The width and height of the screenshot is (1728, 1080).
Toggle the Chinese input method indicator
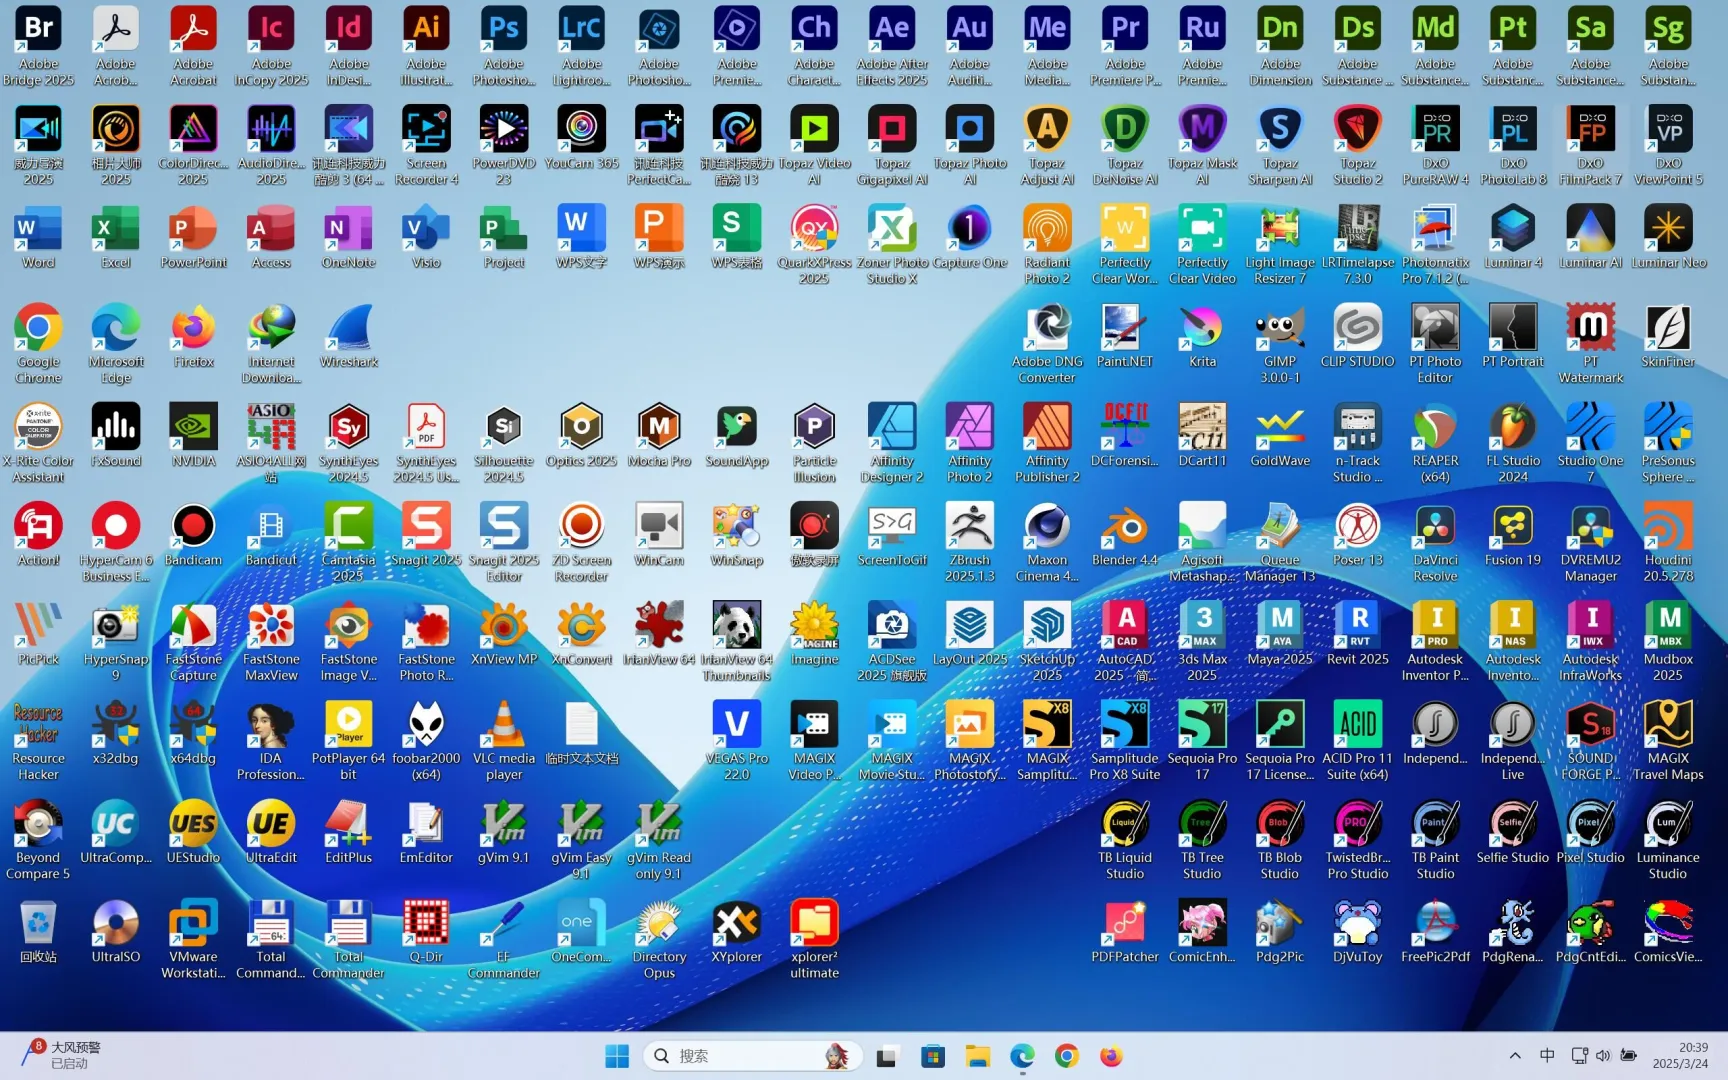(1547, 1056)
